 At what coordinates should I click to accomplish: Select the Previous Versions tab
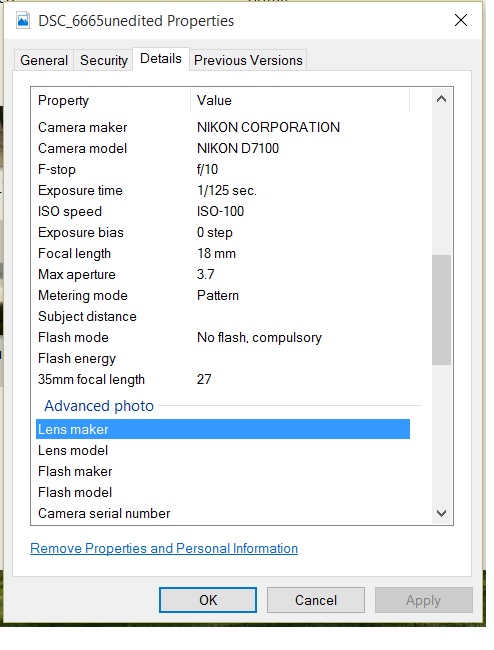coord(248,61)
